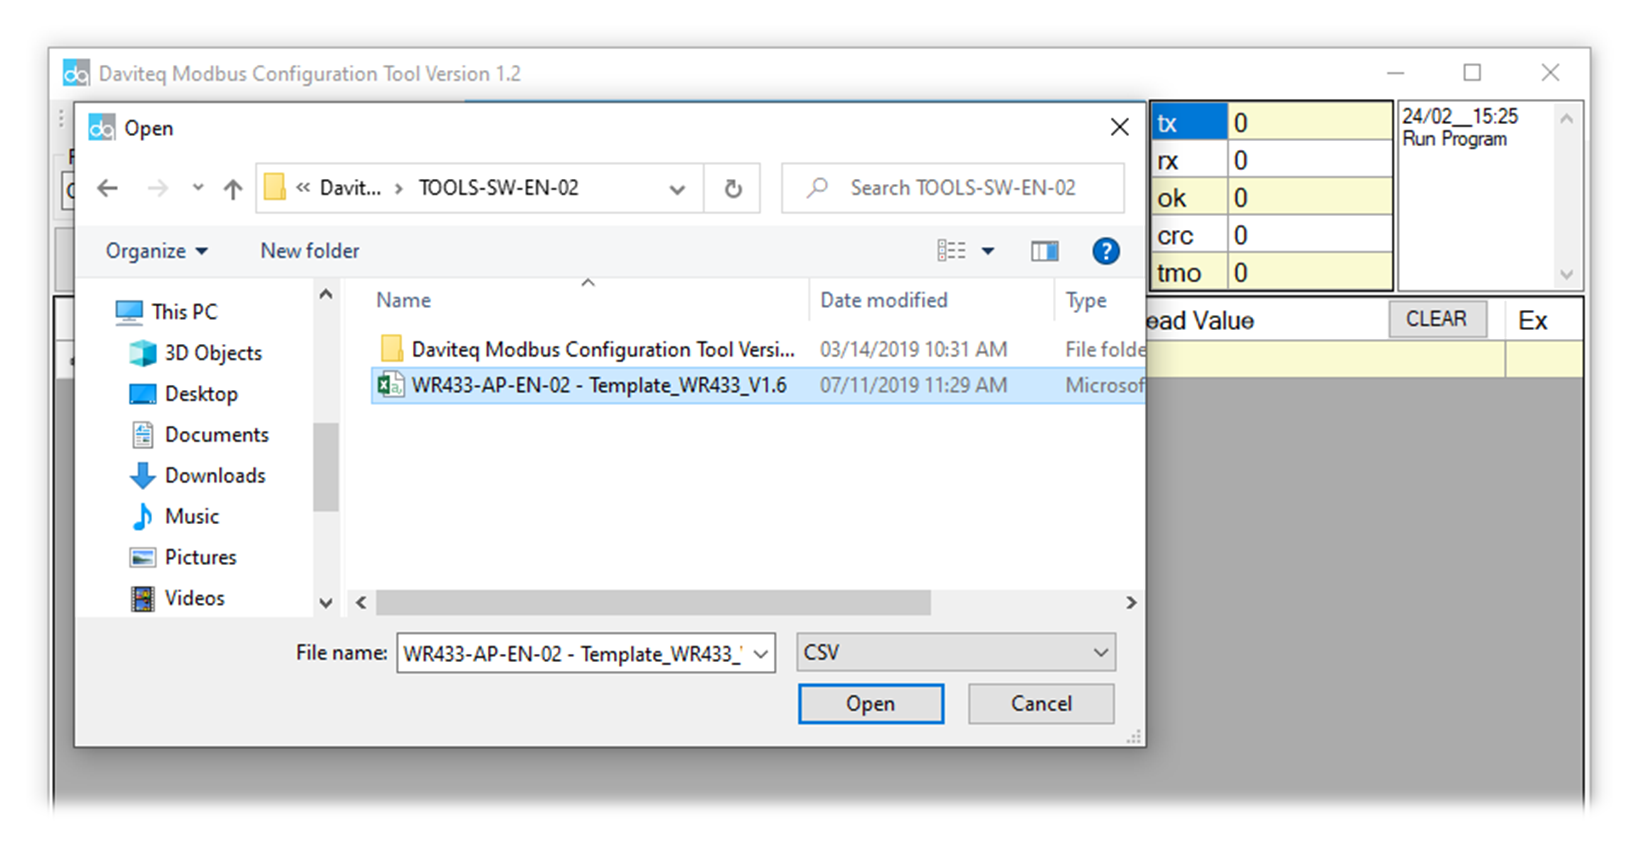Open Music in navigation pane

pyautogui.click(x=175, y=517)
